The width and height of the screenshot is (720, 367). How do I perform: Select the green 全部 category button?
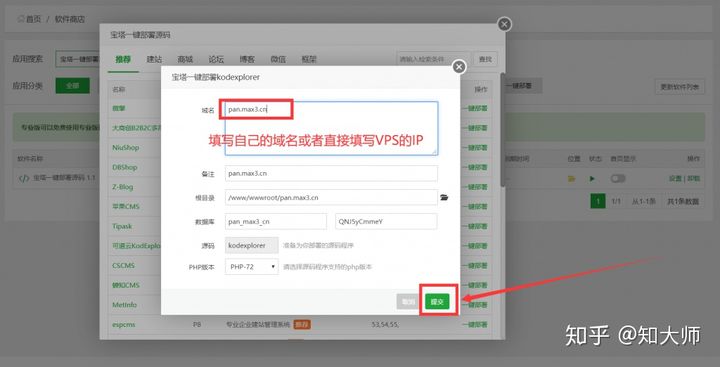(73, 86)
